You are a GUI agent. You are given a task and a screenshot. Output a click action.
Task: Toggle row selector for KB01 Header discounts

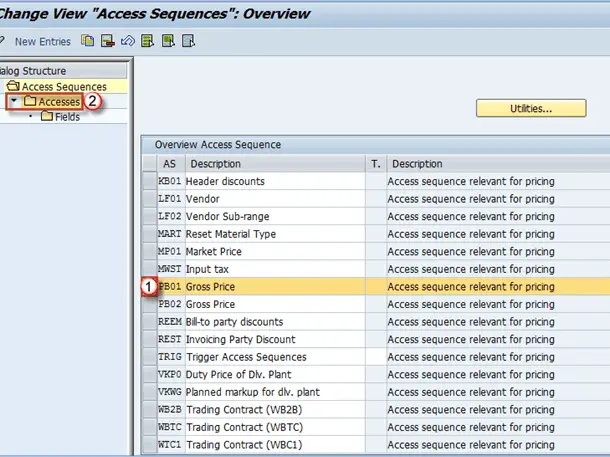coord(149,181)
